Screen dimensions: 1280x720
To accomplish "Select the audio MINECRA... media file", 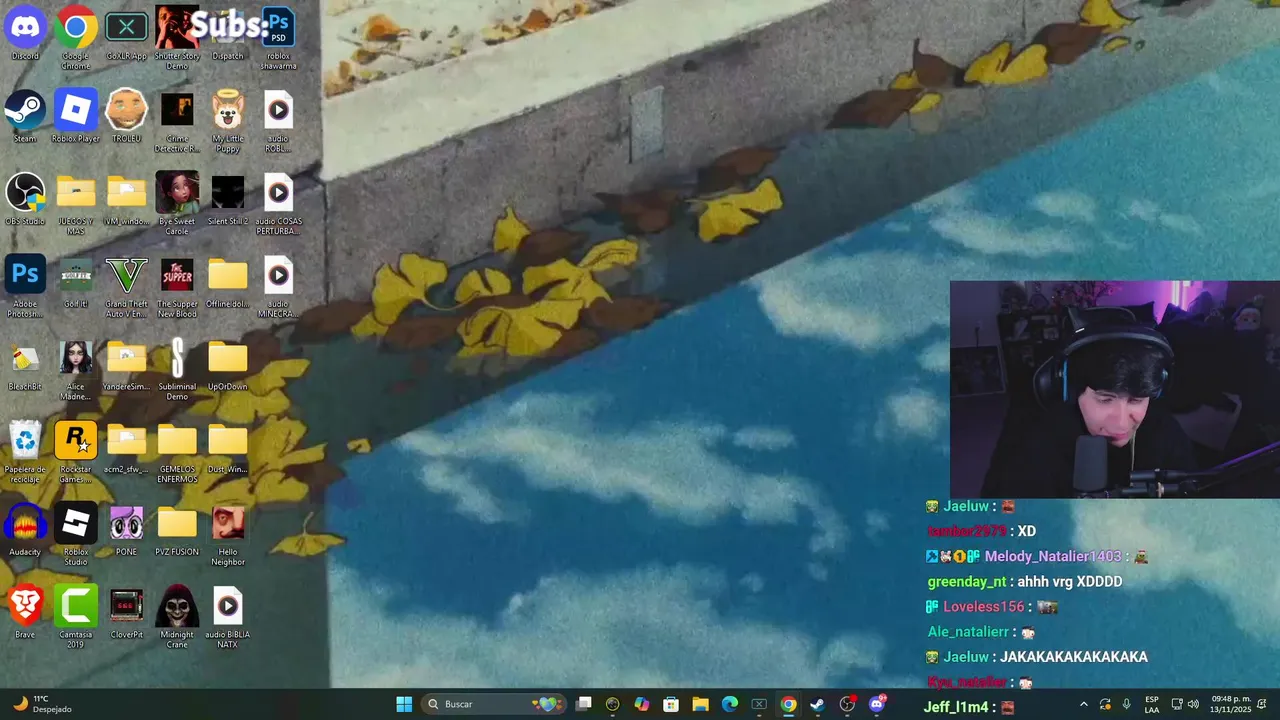I will tap(278, 287).
